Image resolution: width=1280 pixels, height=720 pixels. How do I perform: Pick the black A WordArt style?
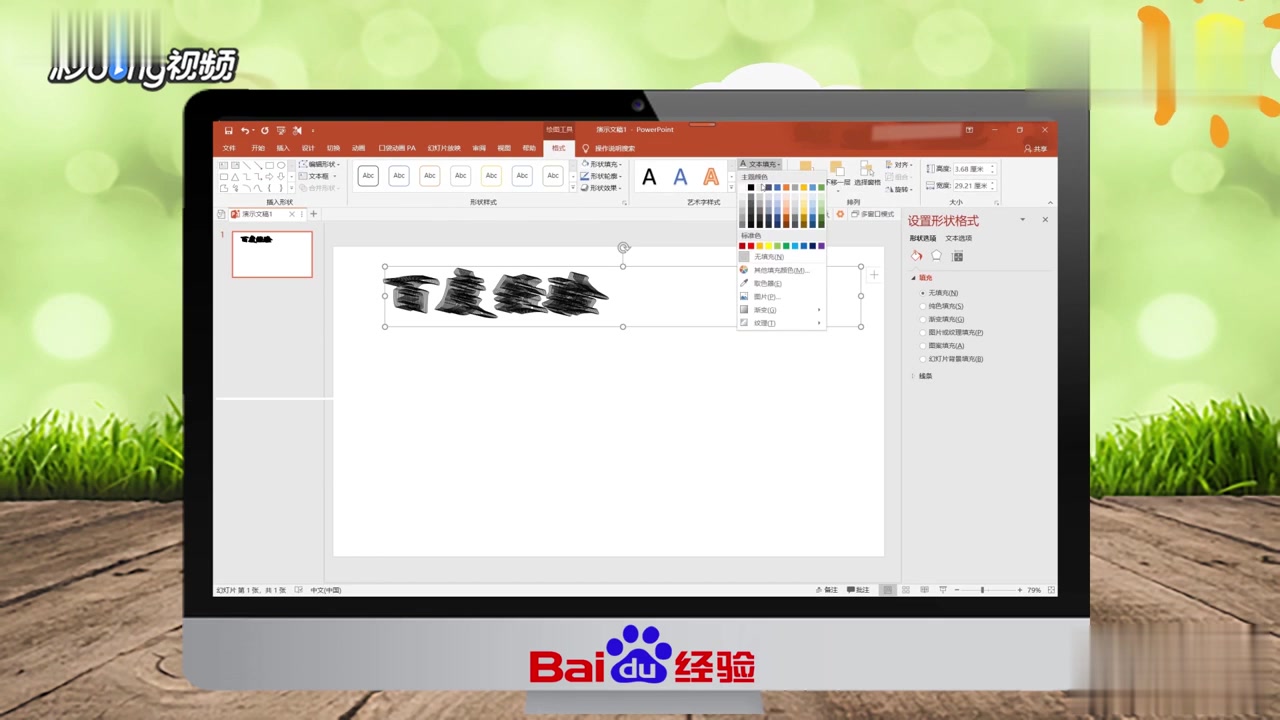649,177
